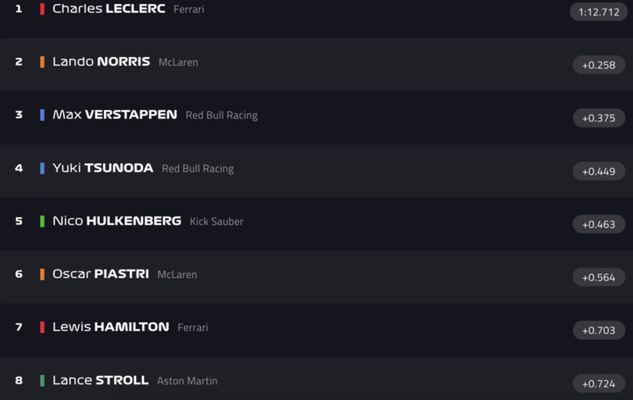Open Nico HULKENBERG driver name

[x=117, y=221]
